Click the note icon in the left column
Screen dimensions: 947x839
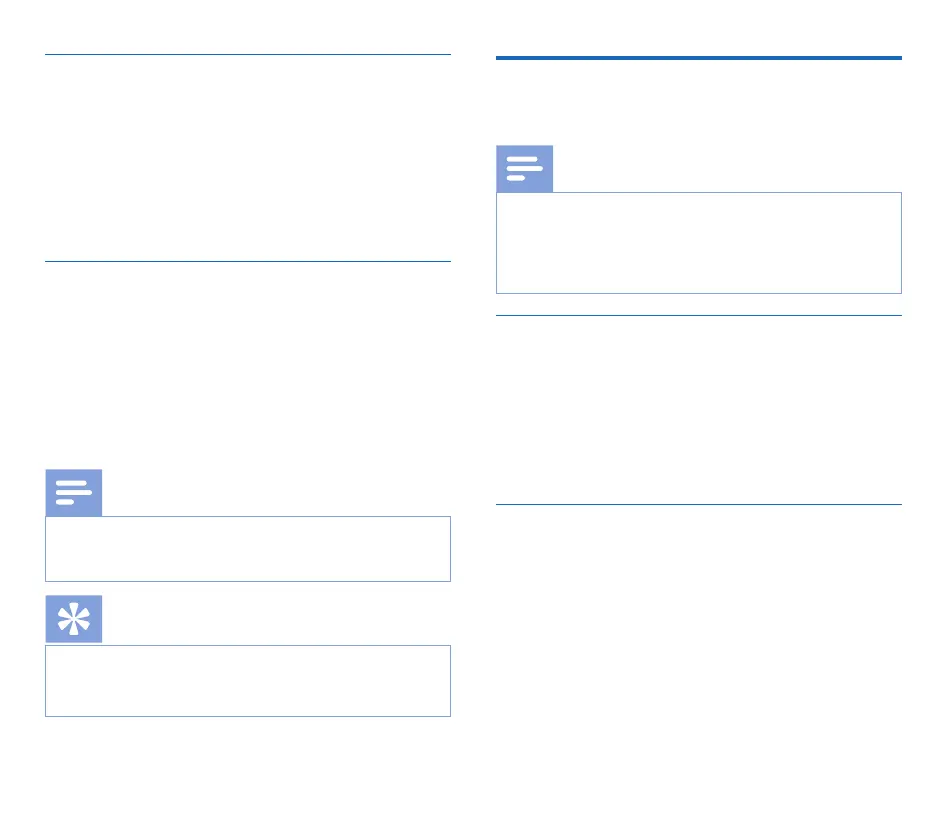coord(73,493)
